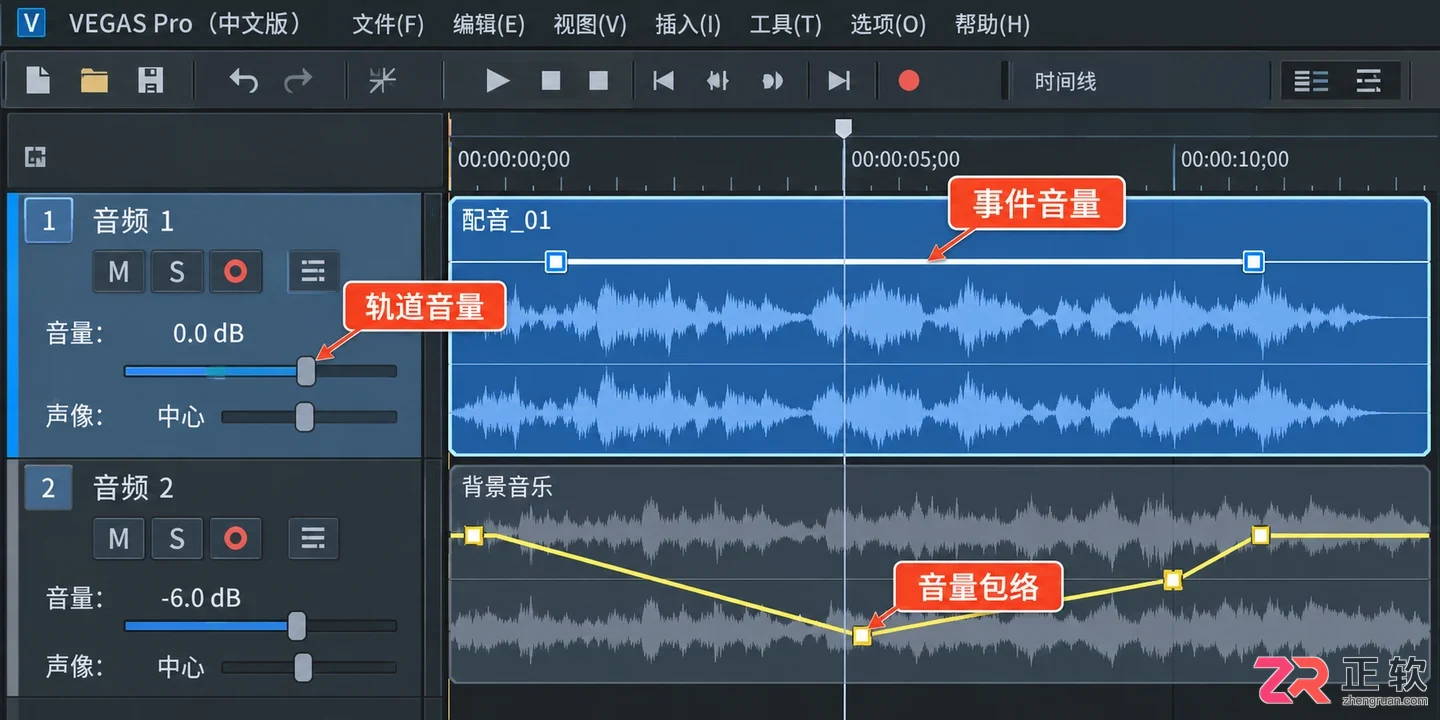Arm the 音频 1 track for recording
This screenshot has height=720, width=1440.
coord(236,271)
